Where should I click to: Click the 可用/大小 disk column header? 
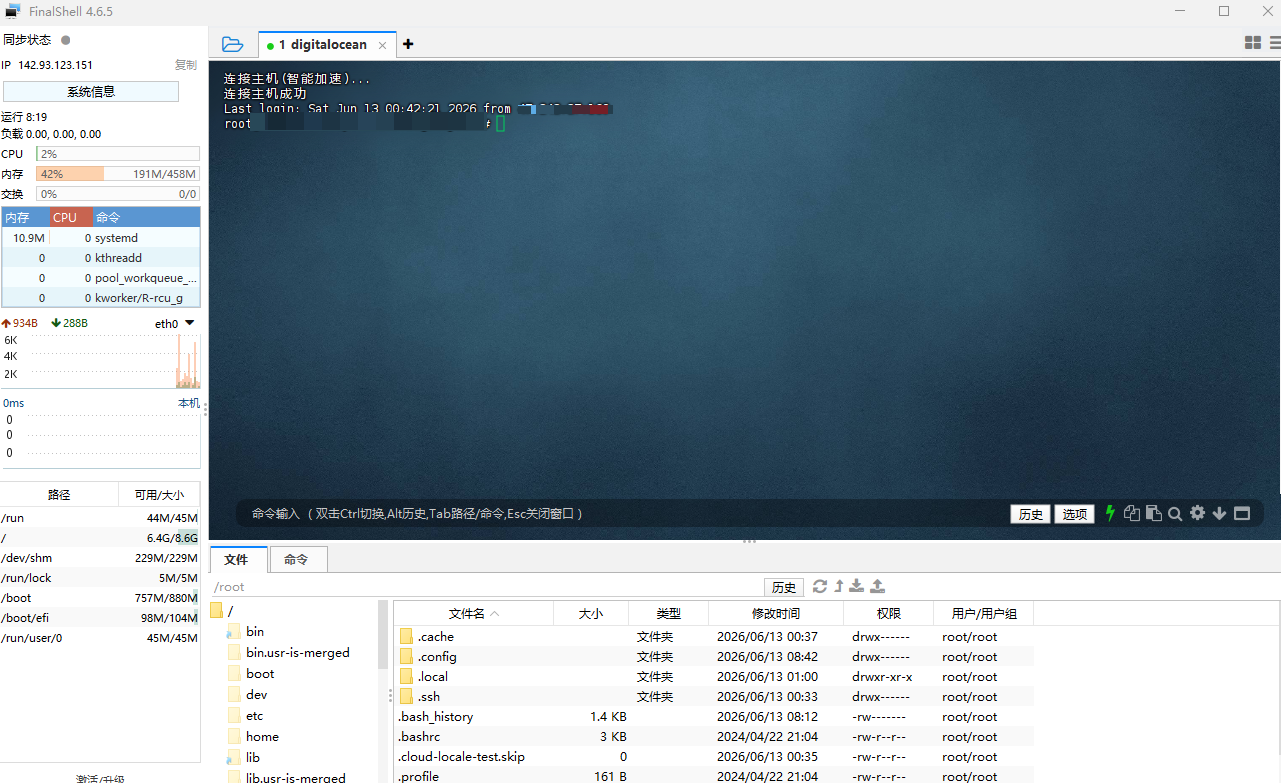[159, 494]
